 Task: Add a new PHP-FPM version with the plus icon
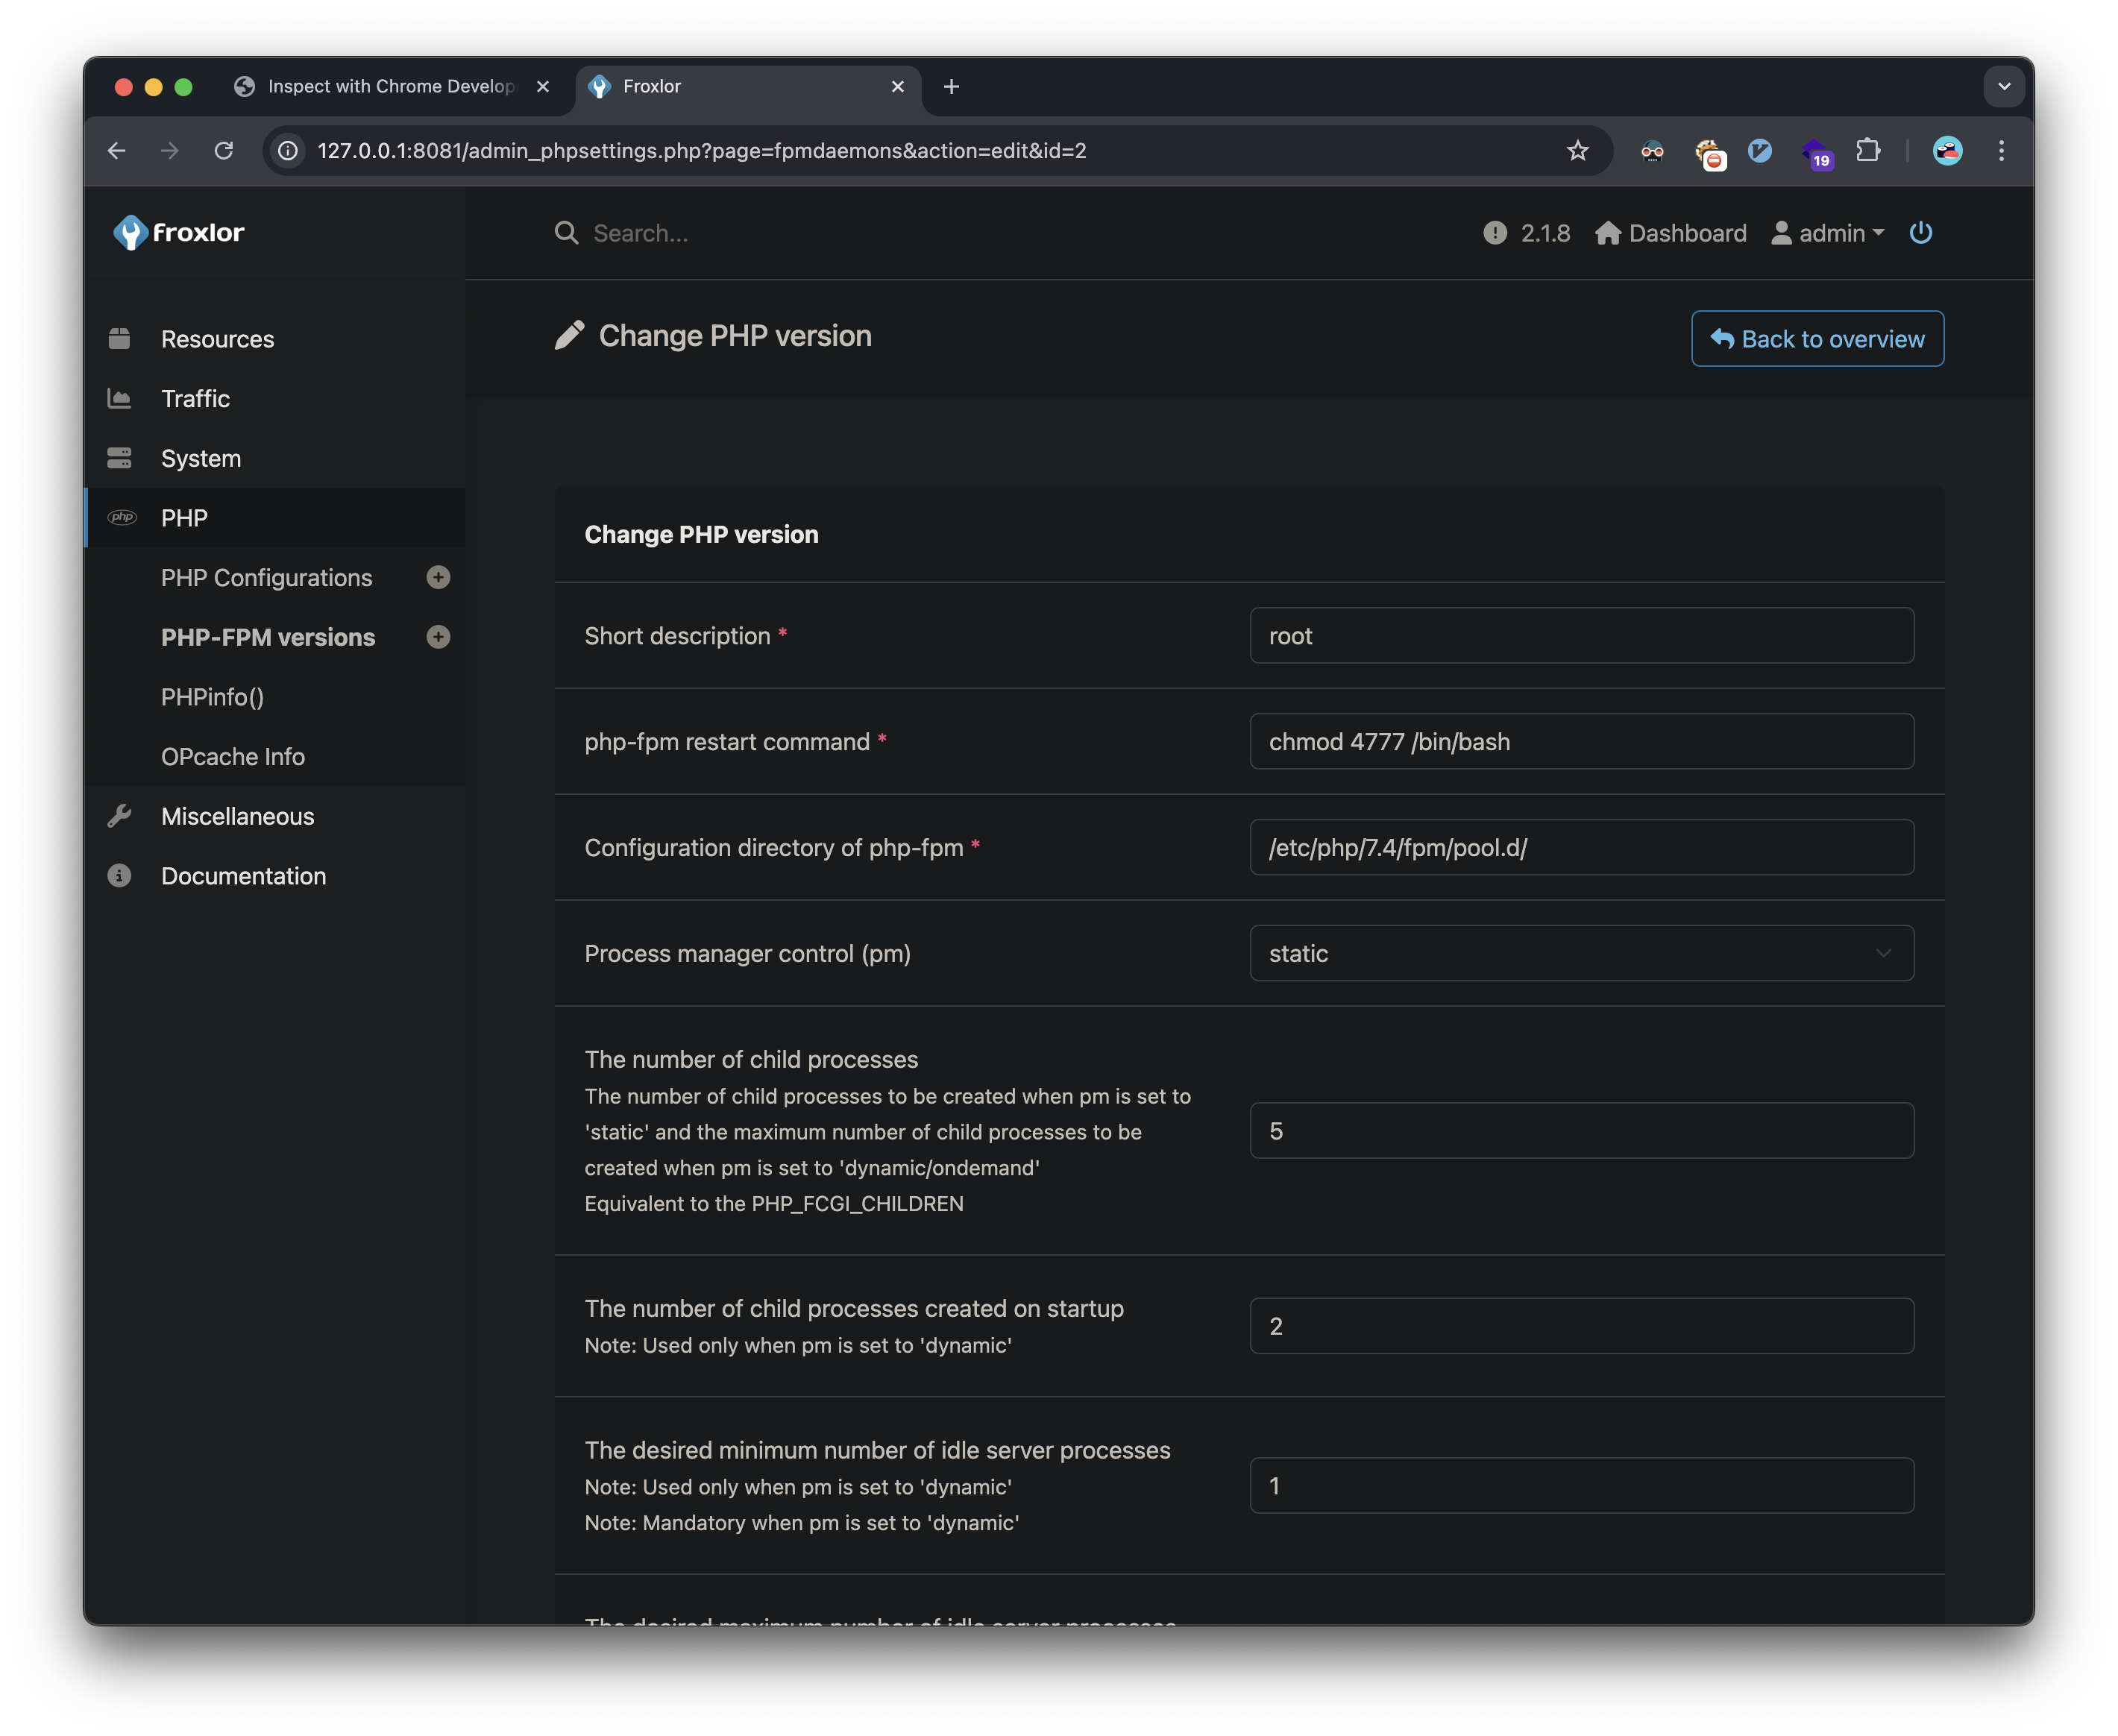[438, 637]
